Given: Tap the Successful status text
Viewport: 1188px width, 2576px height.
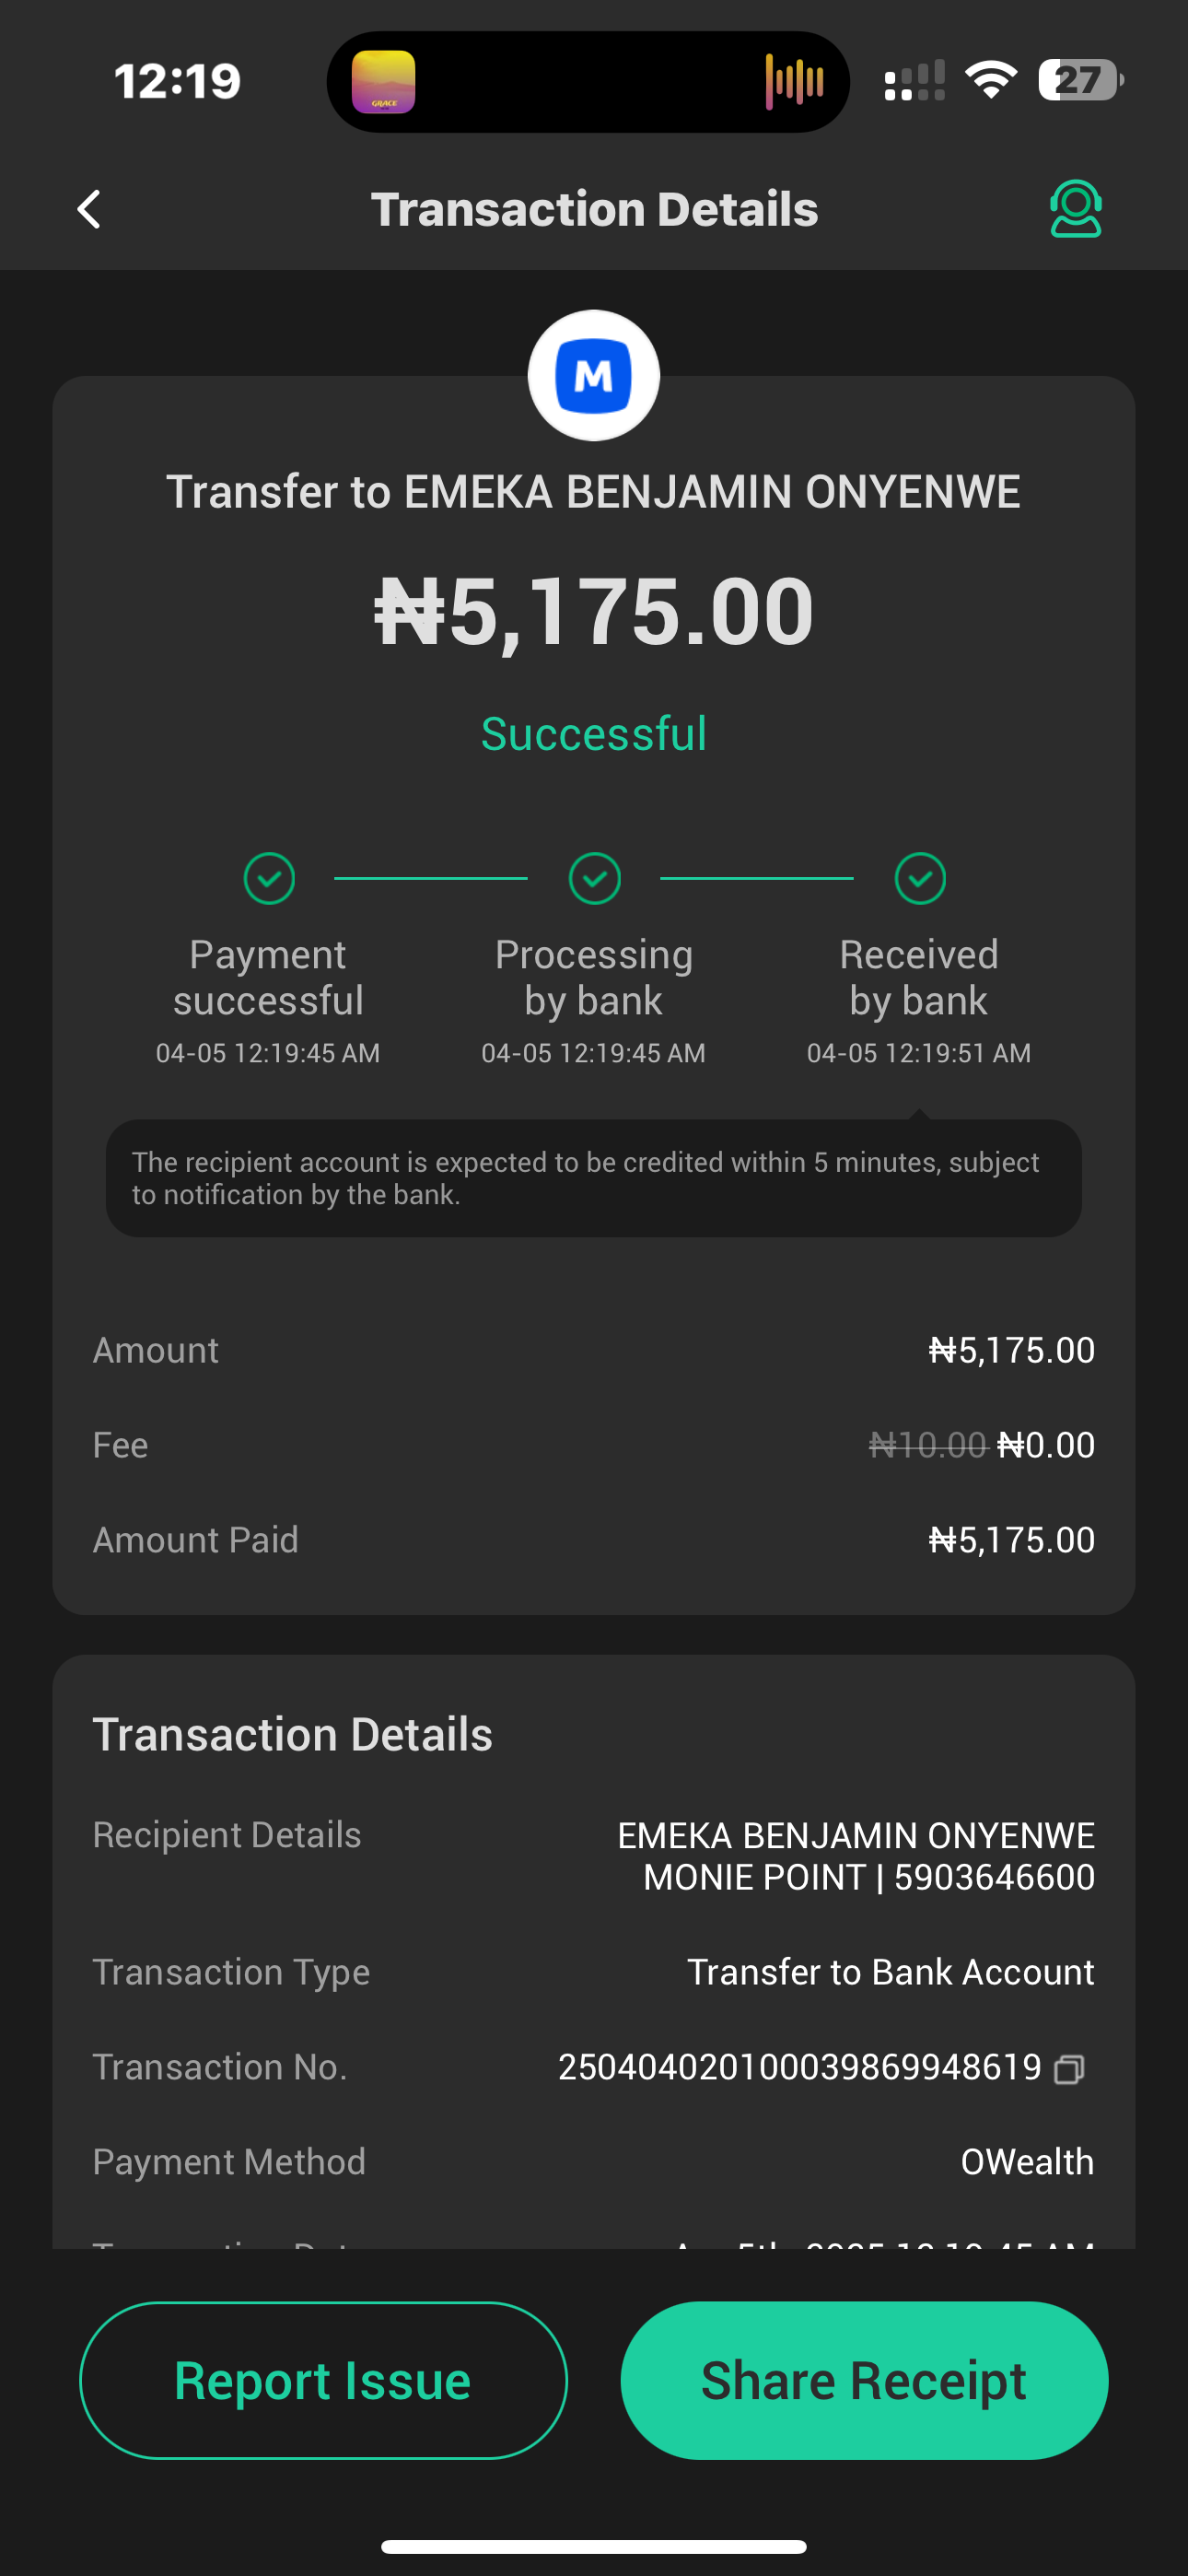Looking at the screenshot, I should [594, 734].
